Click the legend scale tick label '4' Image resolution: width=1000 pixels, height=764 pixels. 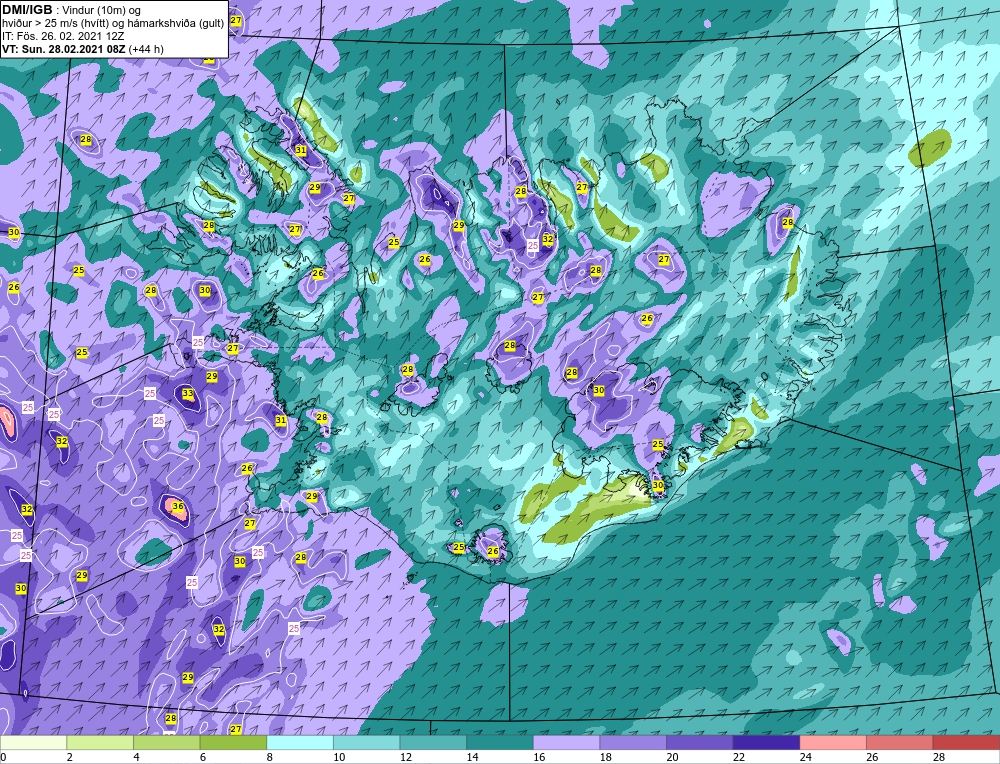click(x=136, y=757)
